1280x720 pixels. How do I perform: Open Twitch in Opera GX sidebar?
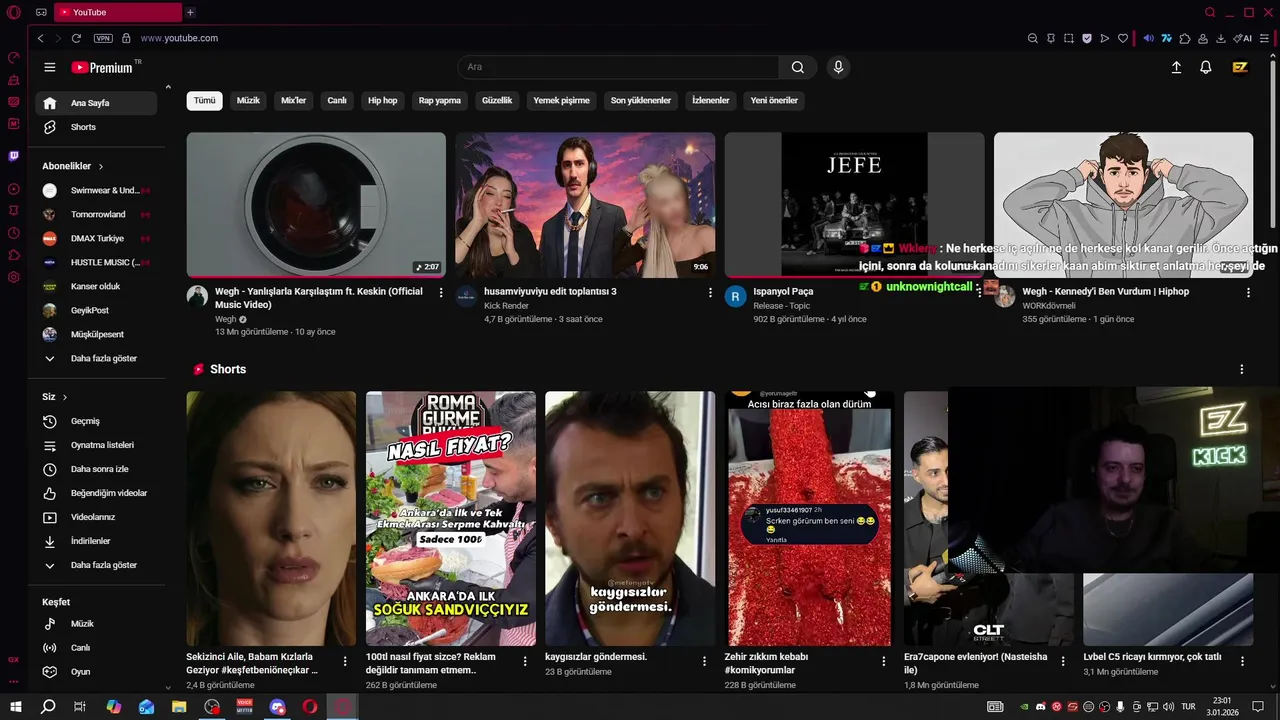tap(14, 156)
